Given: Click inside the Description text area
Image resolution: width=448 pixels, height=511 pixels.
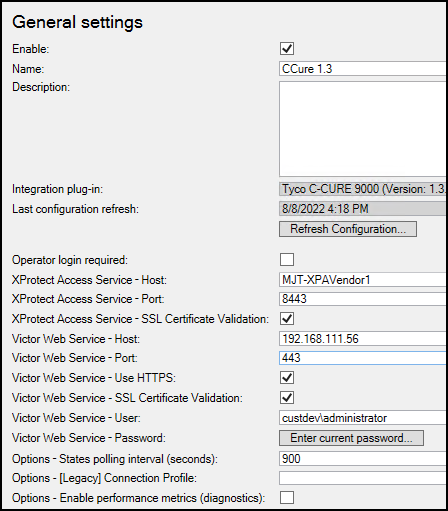Looking at the screenshot, I should pyautogui.click(x=363, y=129).
